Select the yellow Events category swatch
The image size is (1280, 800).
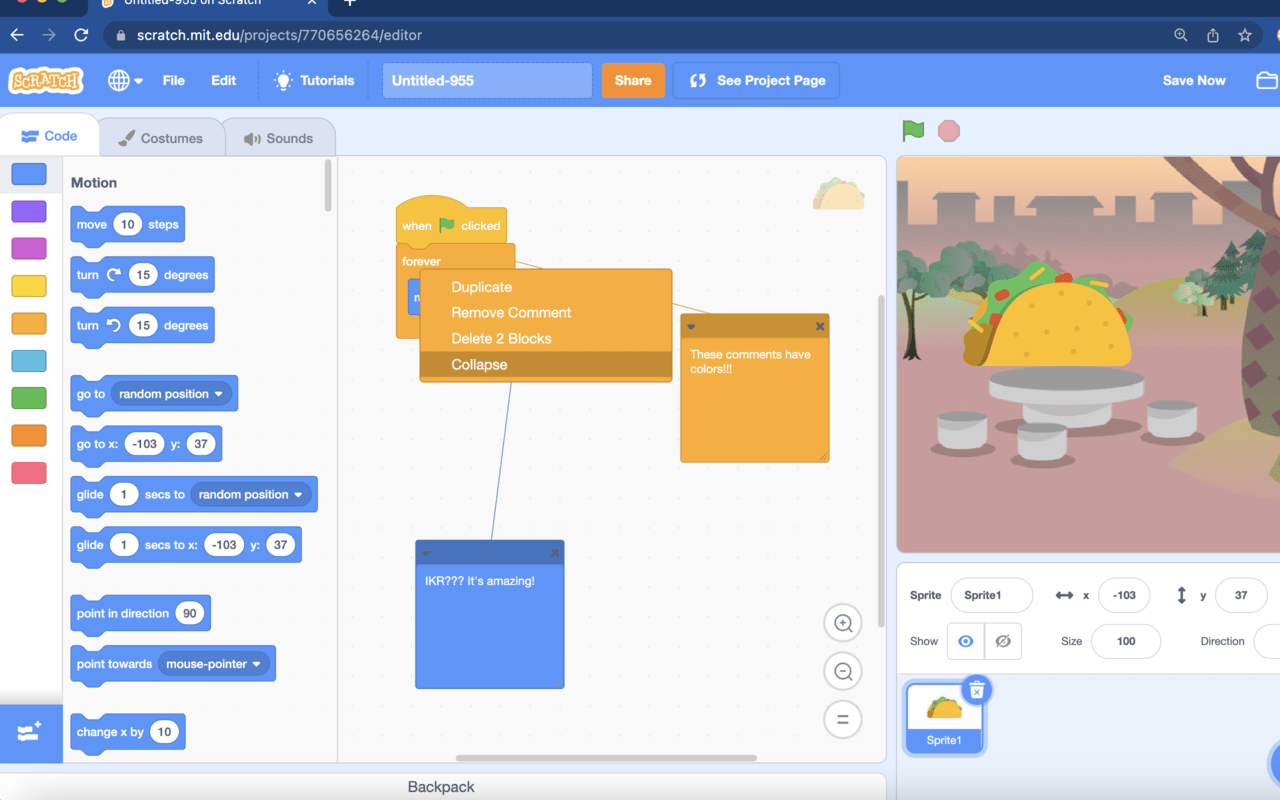coord(29,285)
